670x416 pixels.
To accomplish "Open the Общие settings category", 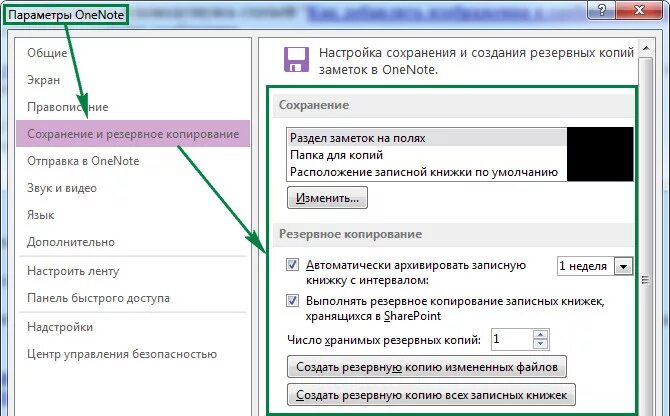I will coord(47,53).
